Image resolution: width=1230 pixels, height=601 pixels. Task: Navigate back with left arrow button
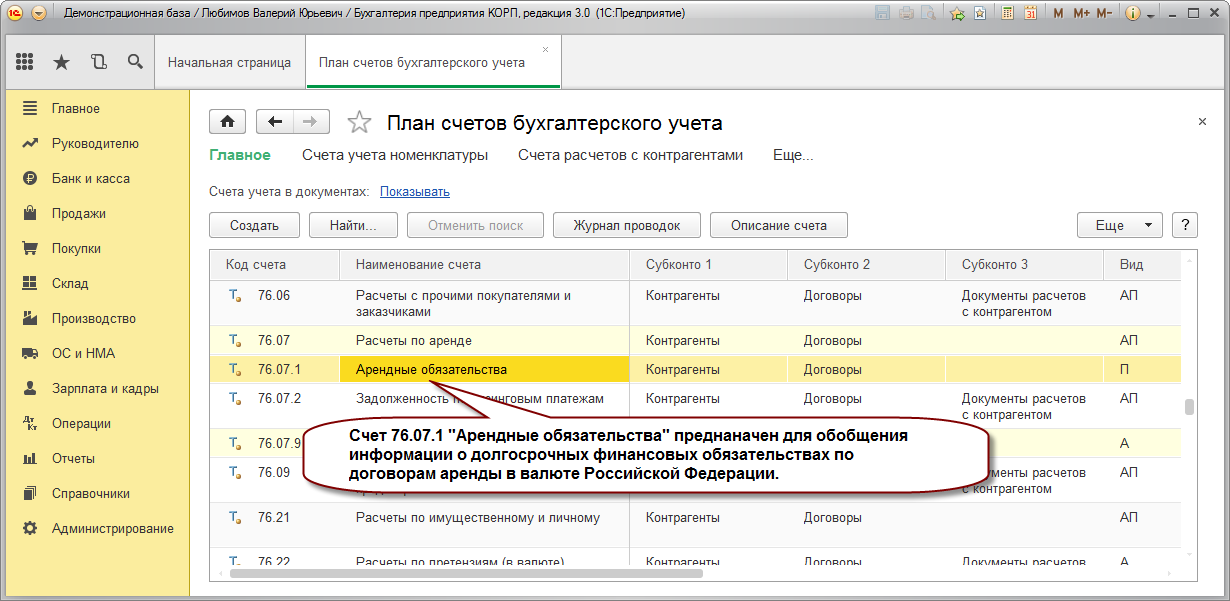(x=275, y=122)
